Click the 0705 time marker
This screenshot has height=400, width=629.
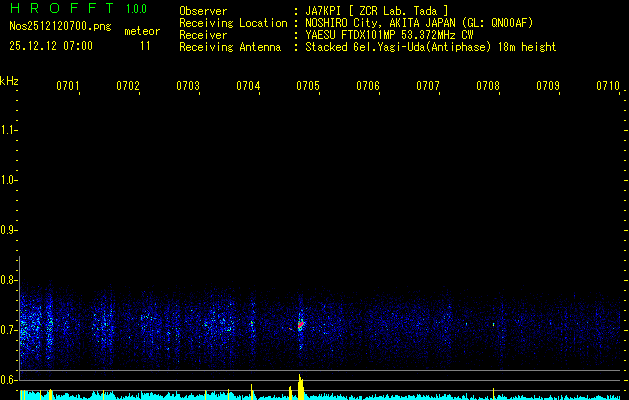point(308,87)
